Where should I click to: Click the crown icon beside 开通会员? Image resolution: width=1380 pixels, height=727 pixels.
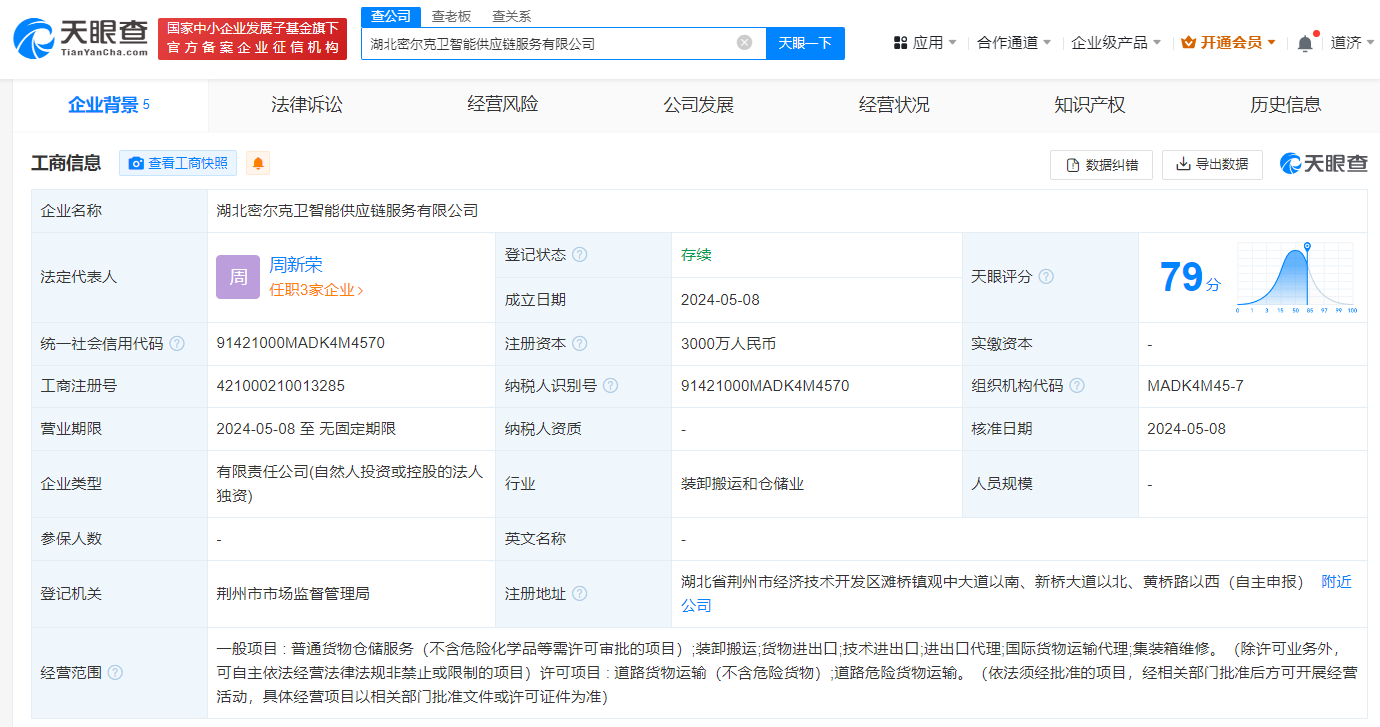click(x=1189, y=43)
